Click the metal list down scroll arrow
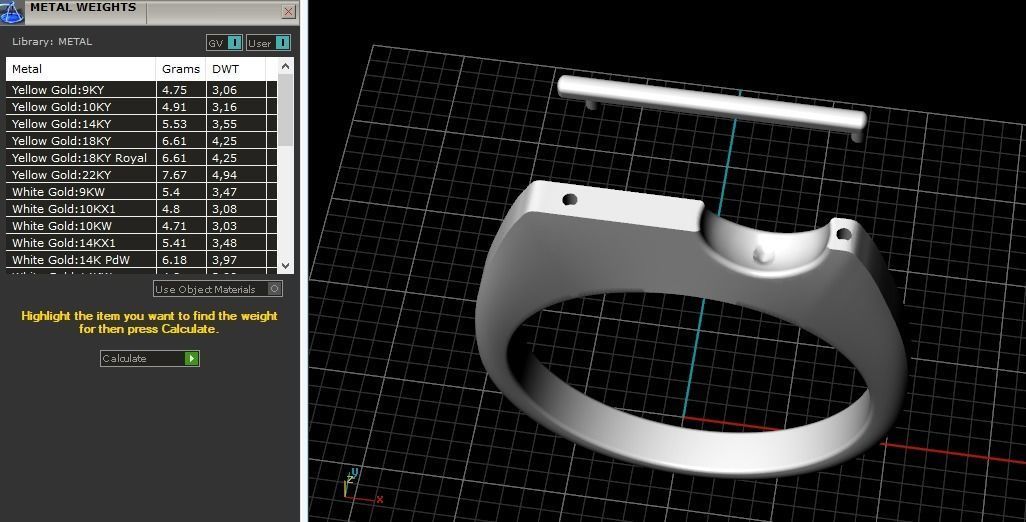This screenshot has height=522, width=1026. (285, 266)
